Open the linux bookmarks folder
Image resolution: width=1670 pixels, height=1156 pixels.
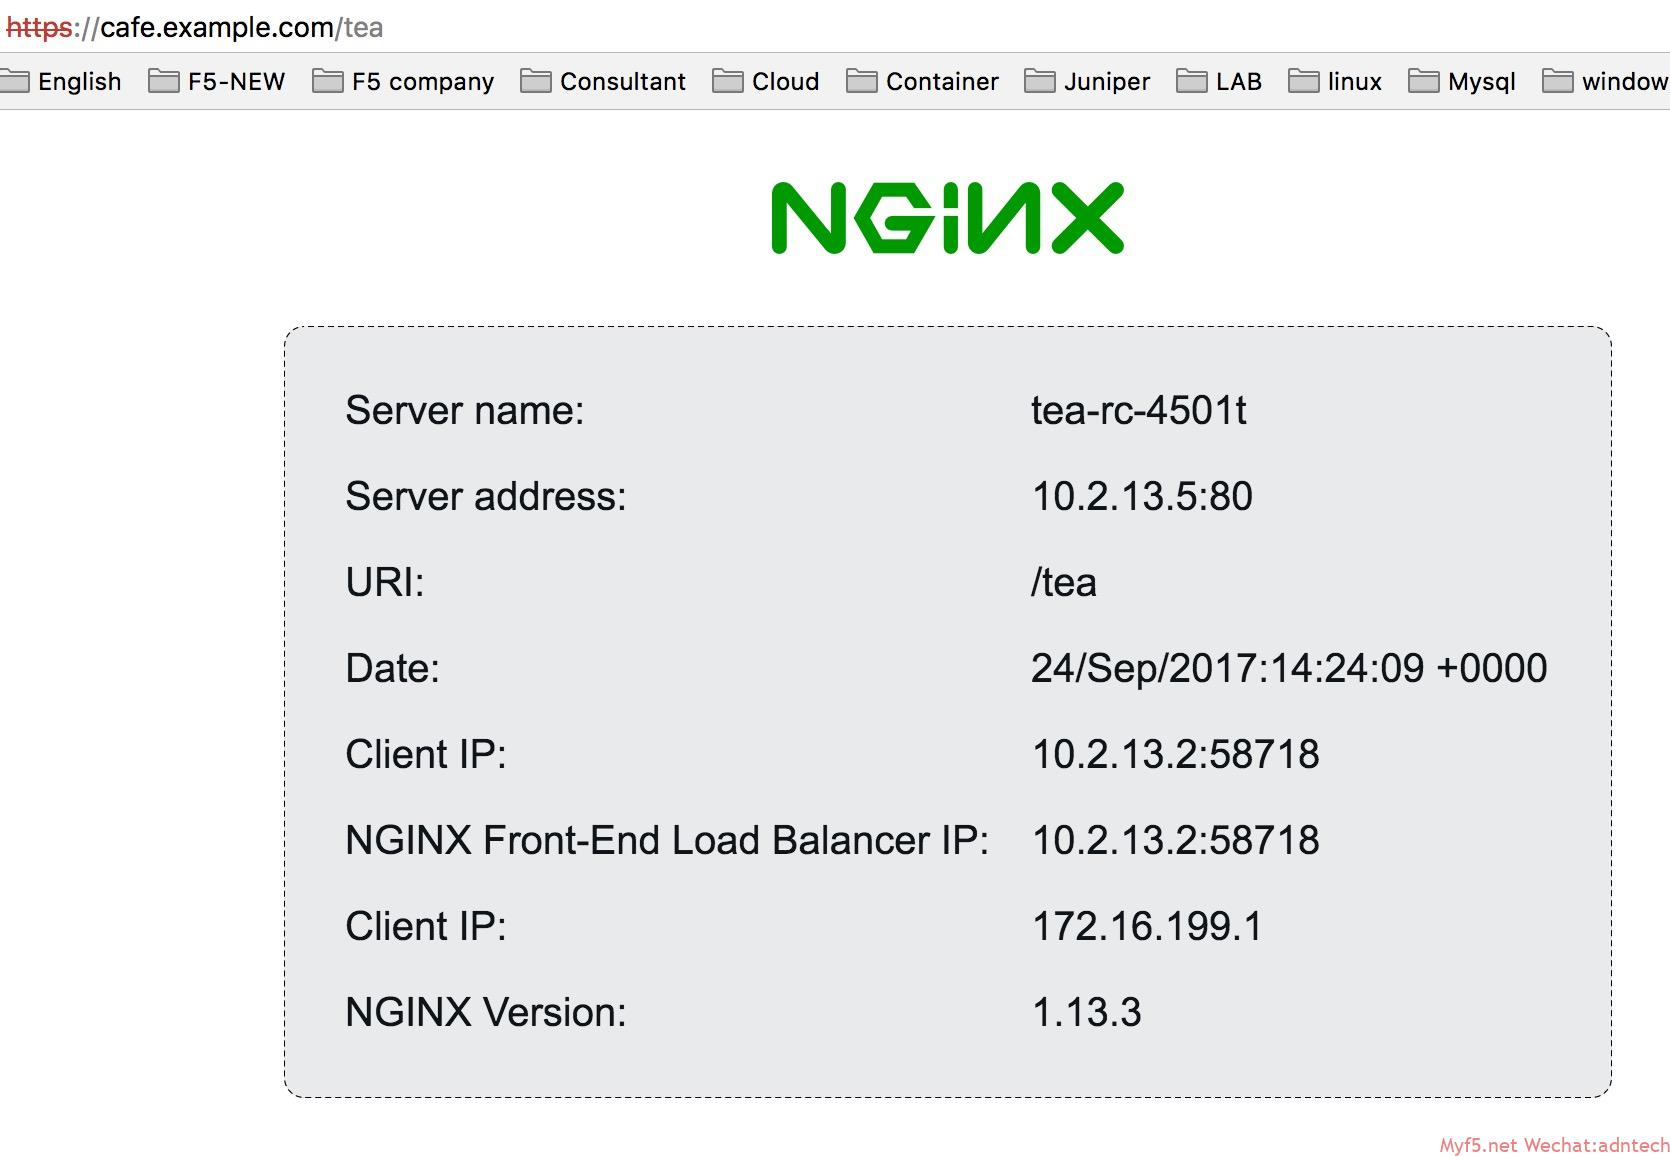(x=1335, y=81)
